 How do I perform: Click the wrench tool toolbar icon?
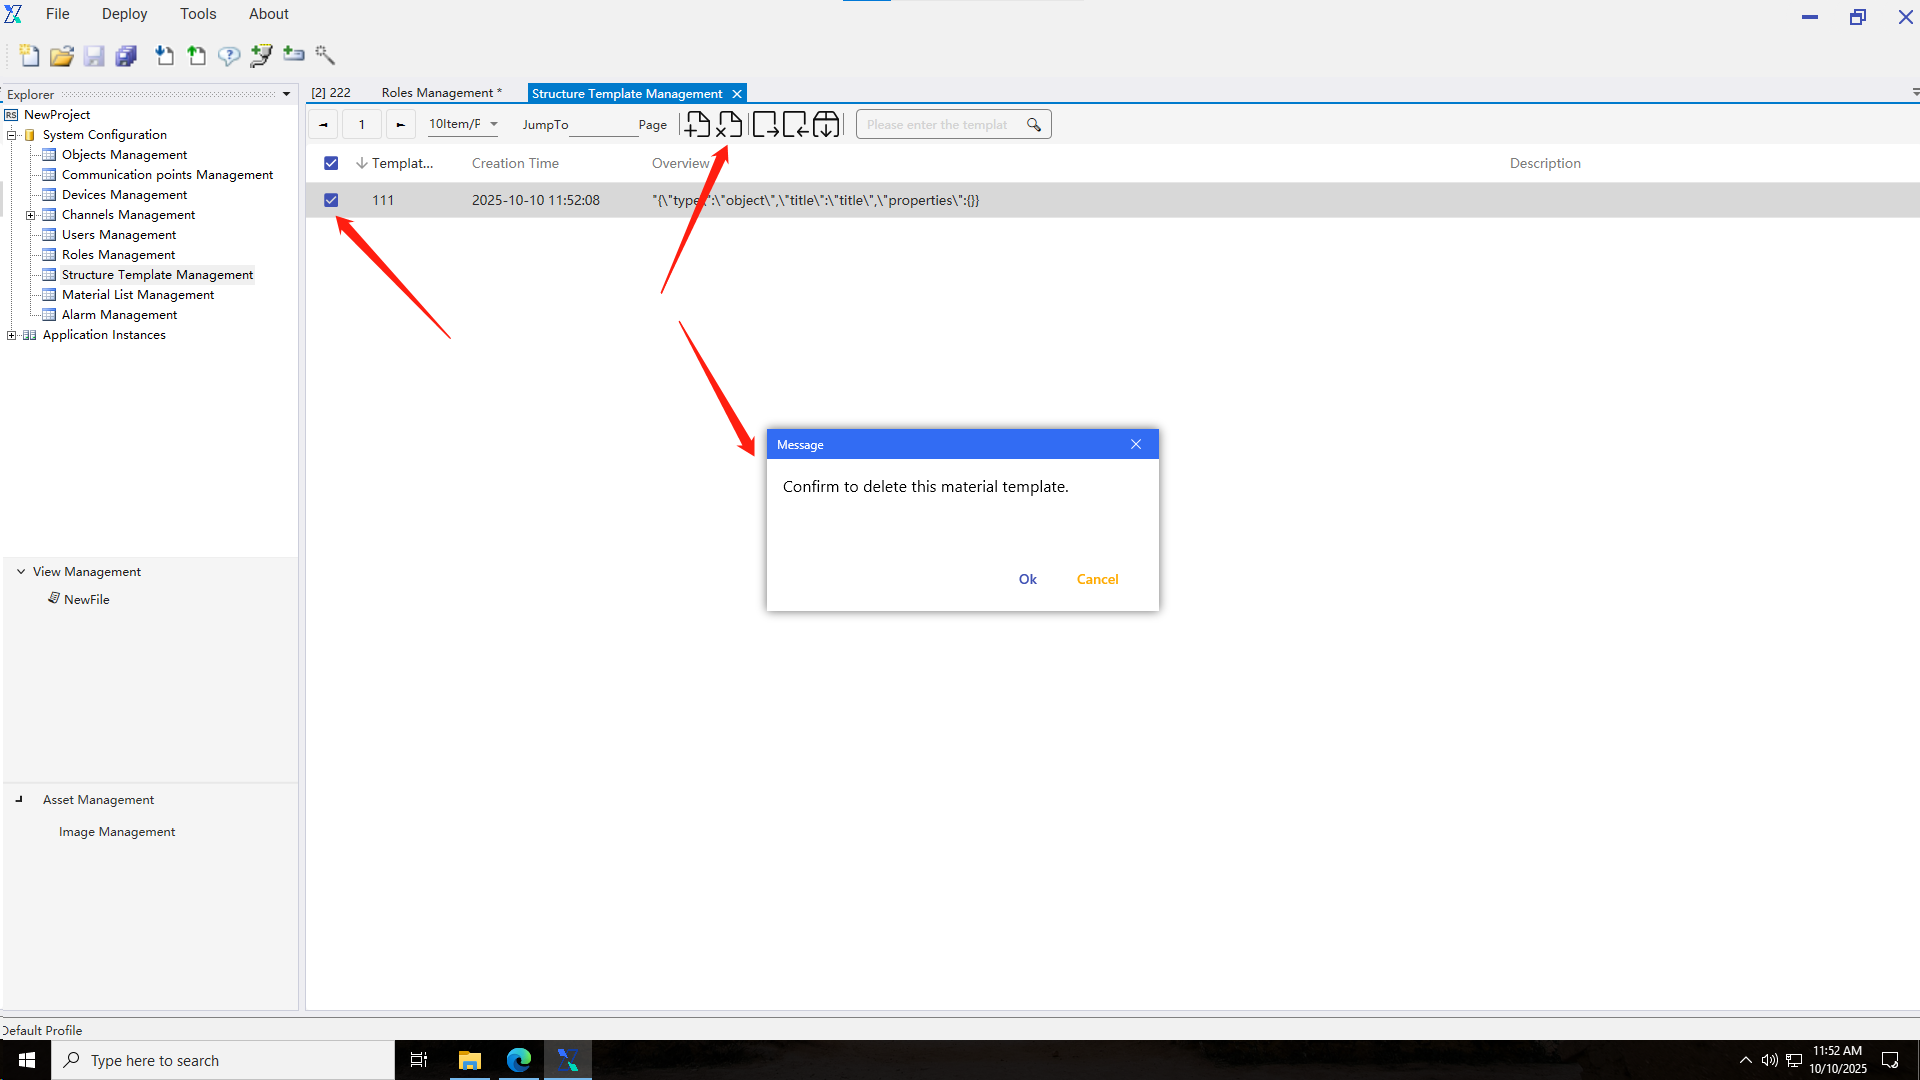coord(325,56)
